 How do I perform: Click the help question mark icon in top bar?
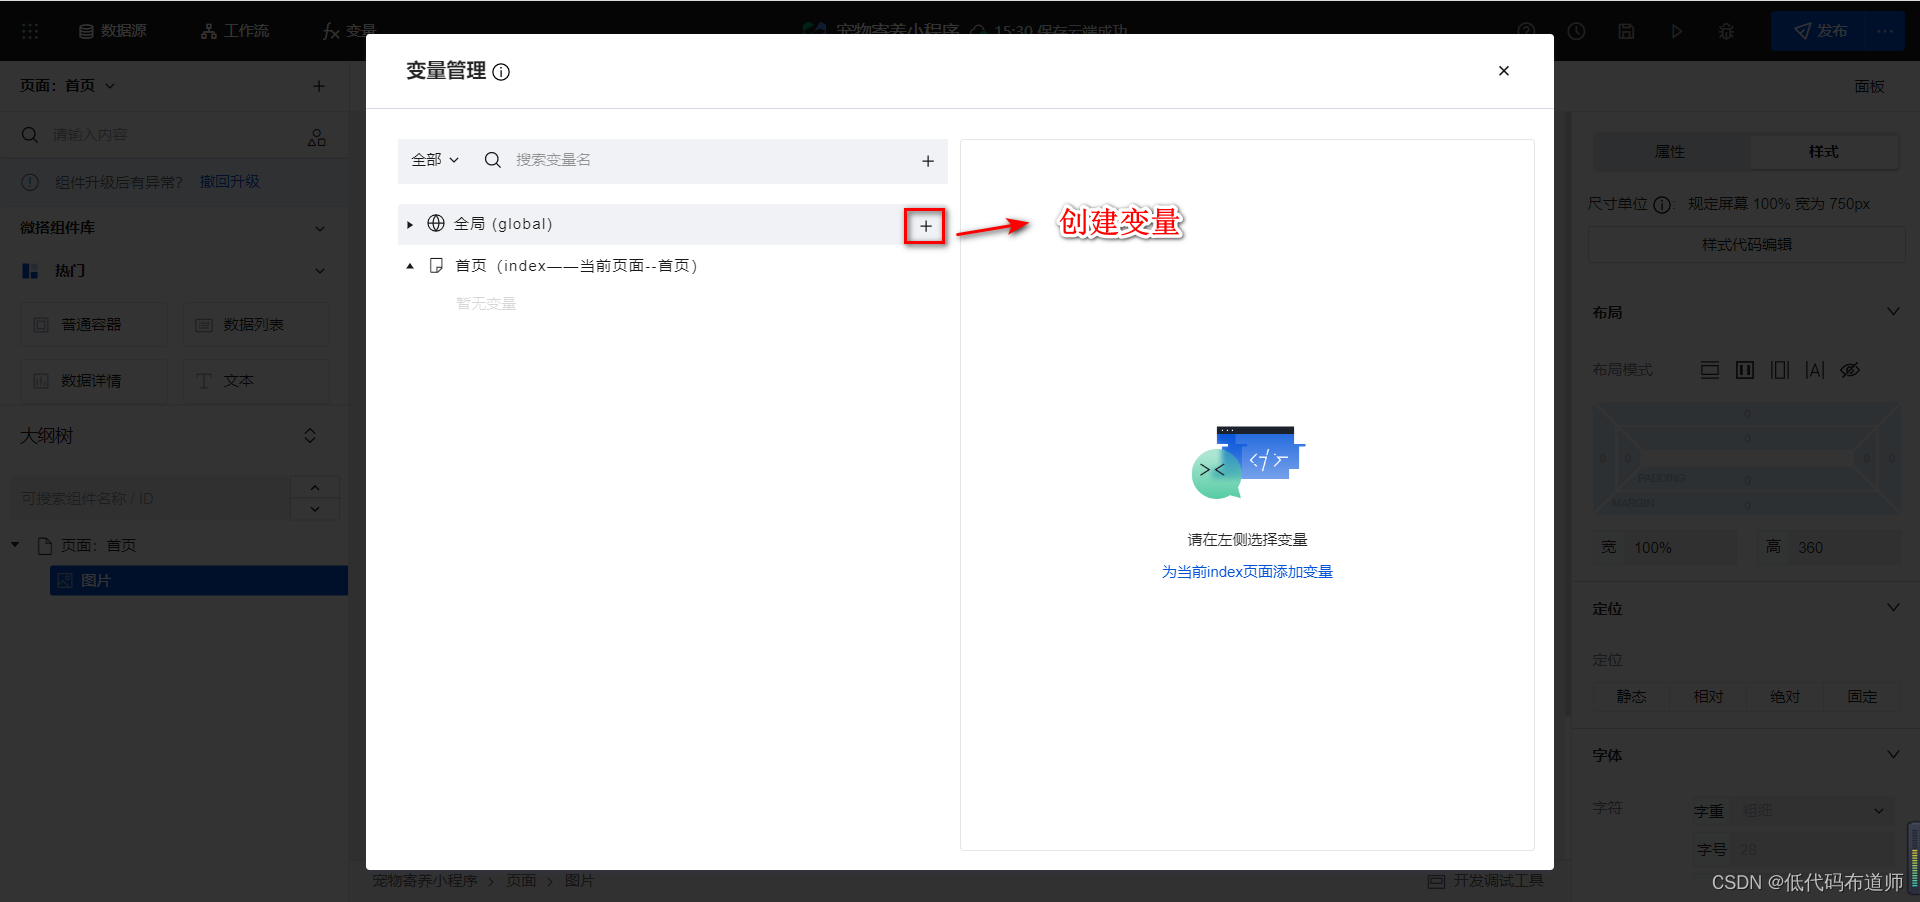(x=1526, y=31)
